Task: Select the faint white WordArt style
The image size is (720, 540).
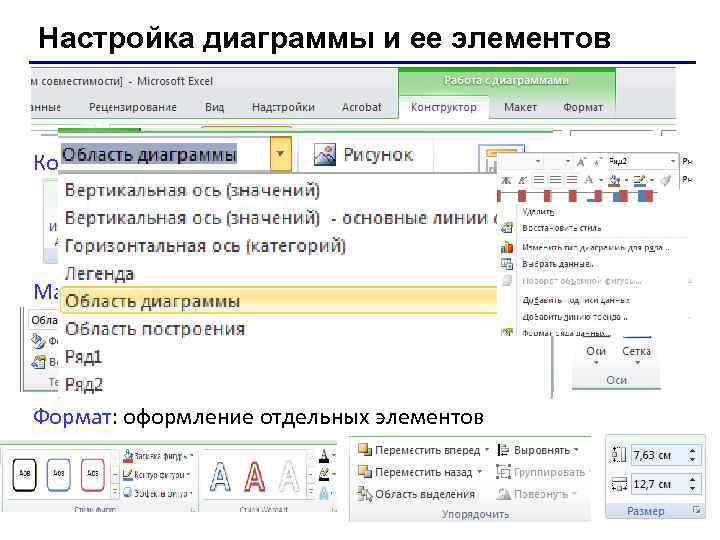Action: (x=289, y=477)
